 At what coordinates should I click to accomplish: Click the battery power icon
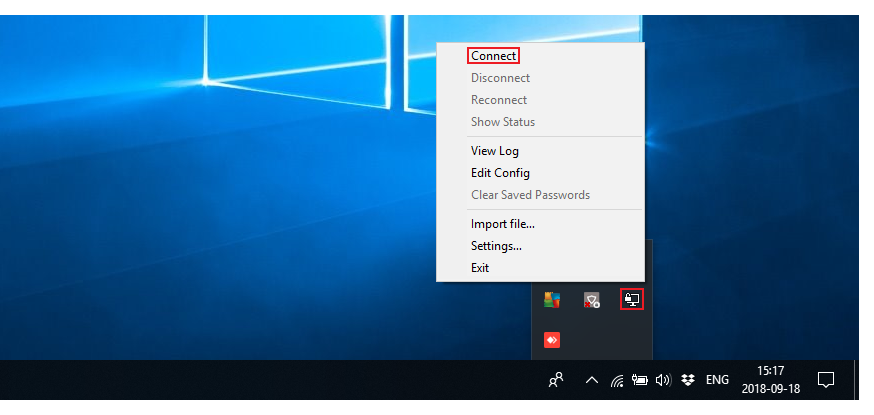(639, 380)
